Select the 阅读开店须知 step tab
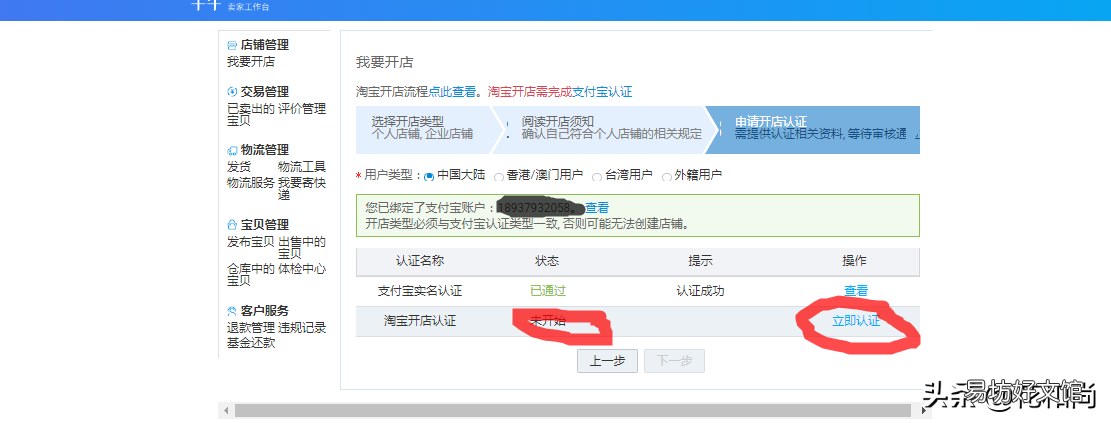This screenshot has height=423, width=1111. [x=607, y=130]
